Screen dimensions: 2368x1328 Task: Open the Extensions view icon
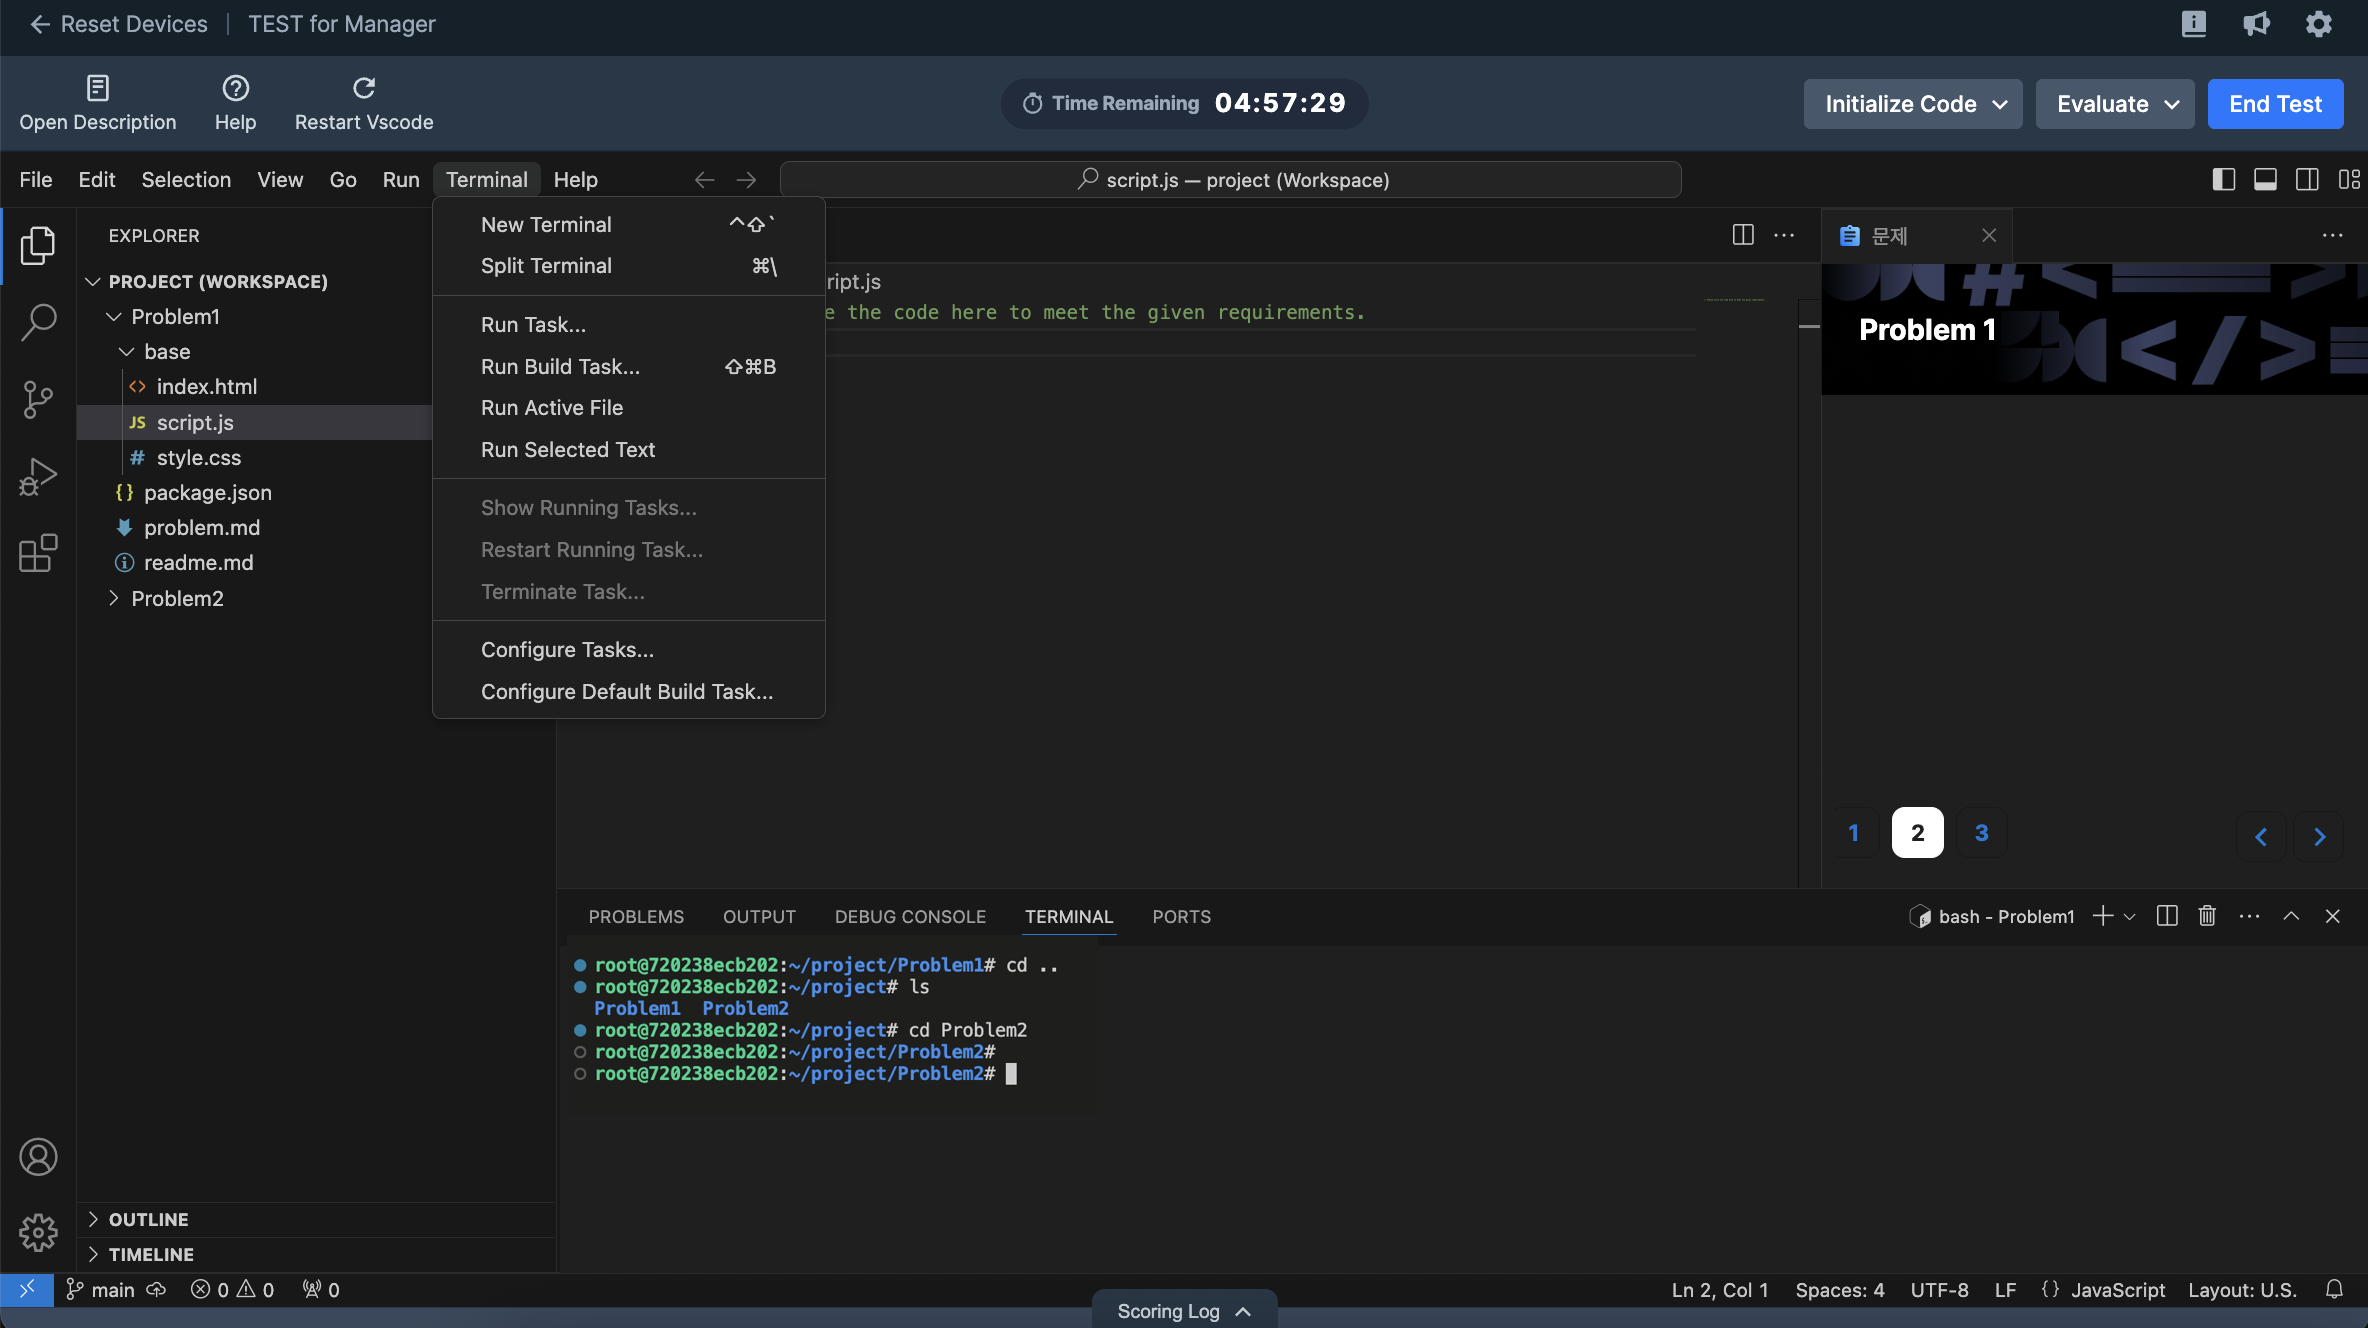pos(38,553)
